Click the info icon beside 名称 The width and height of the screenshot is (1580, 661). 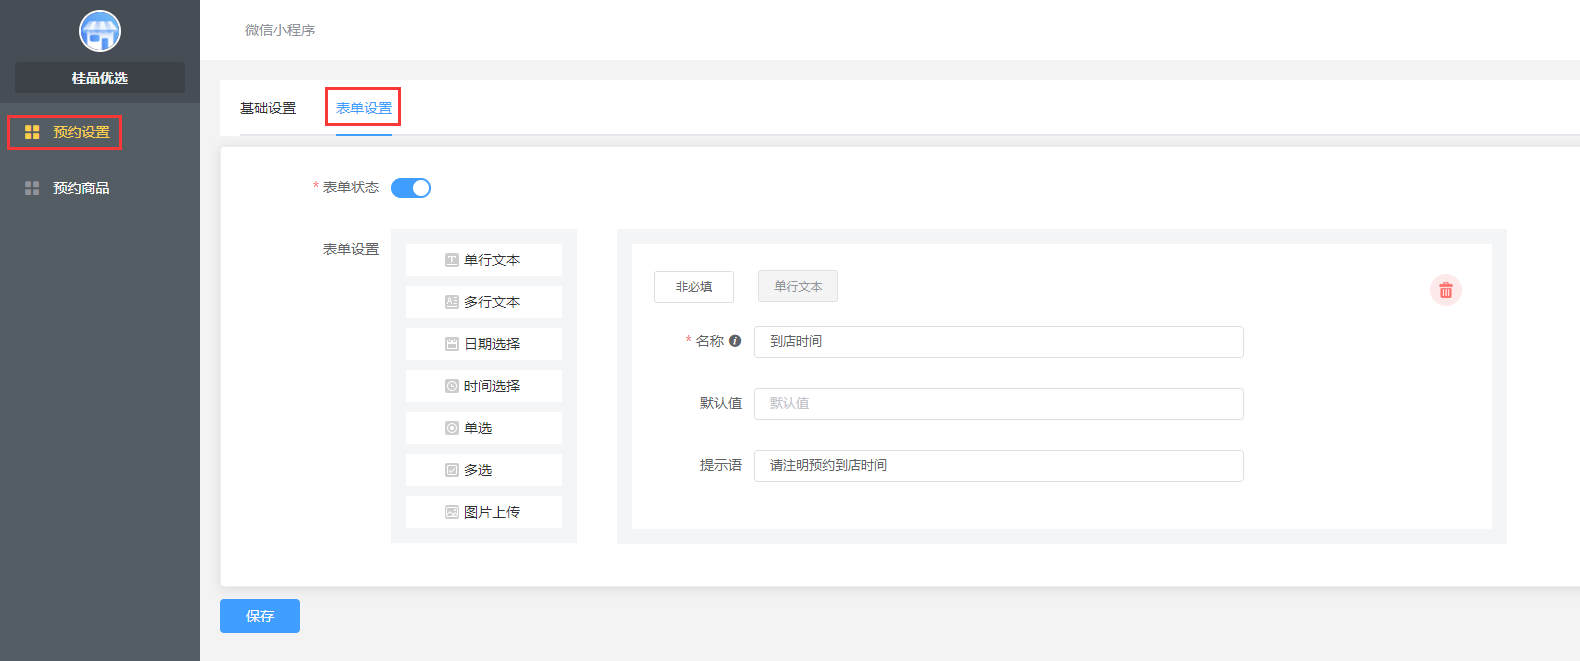click(x=735, y=341)
